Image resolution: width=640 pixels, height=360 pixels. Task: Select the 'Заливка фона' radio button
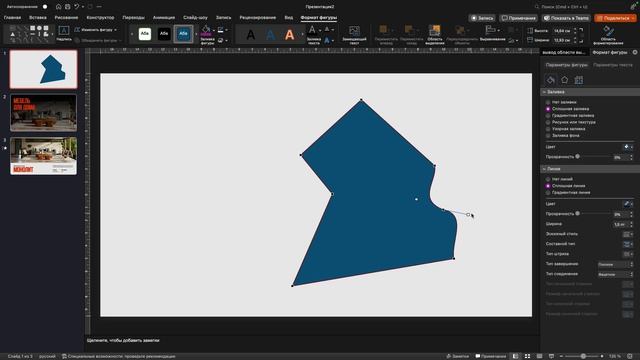[x=548, y=136]
